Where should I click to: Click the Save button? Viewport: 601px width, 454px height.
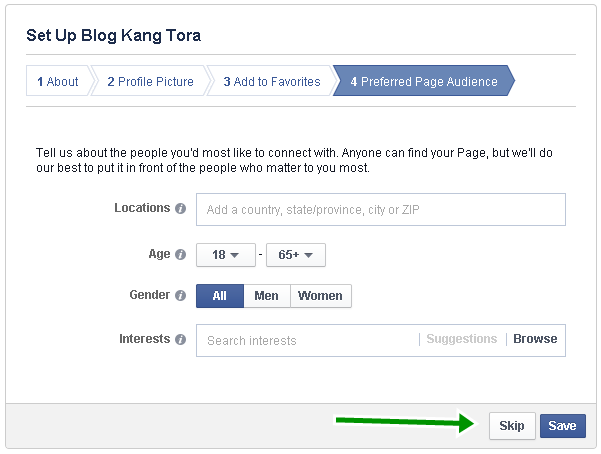563,426
